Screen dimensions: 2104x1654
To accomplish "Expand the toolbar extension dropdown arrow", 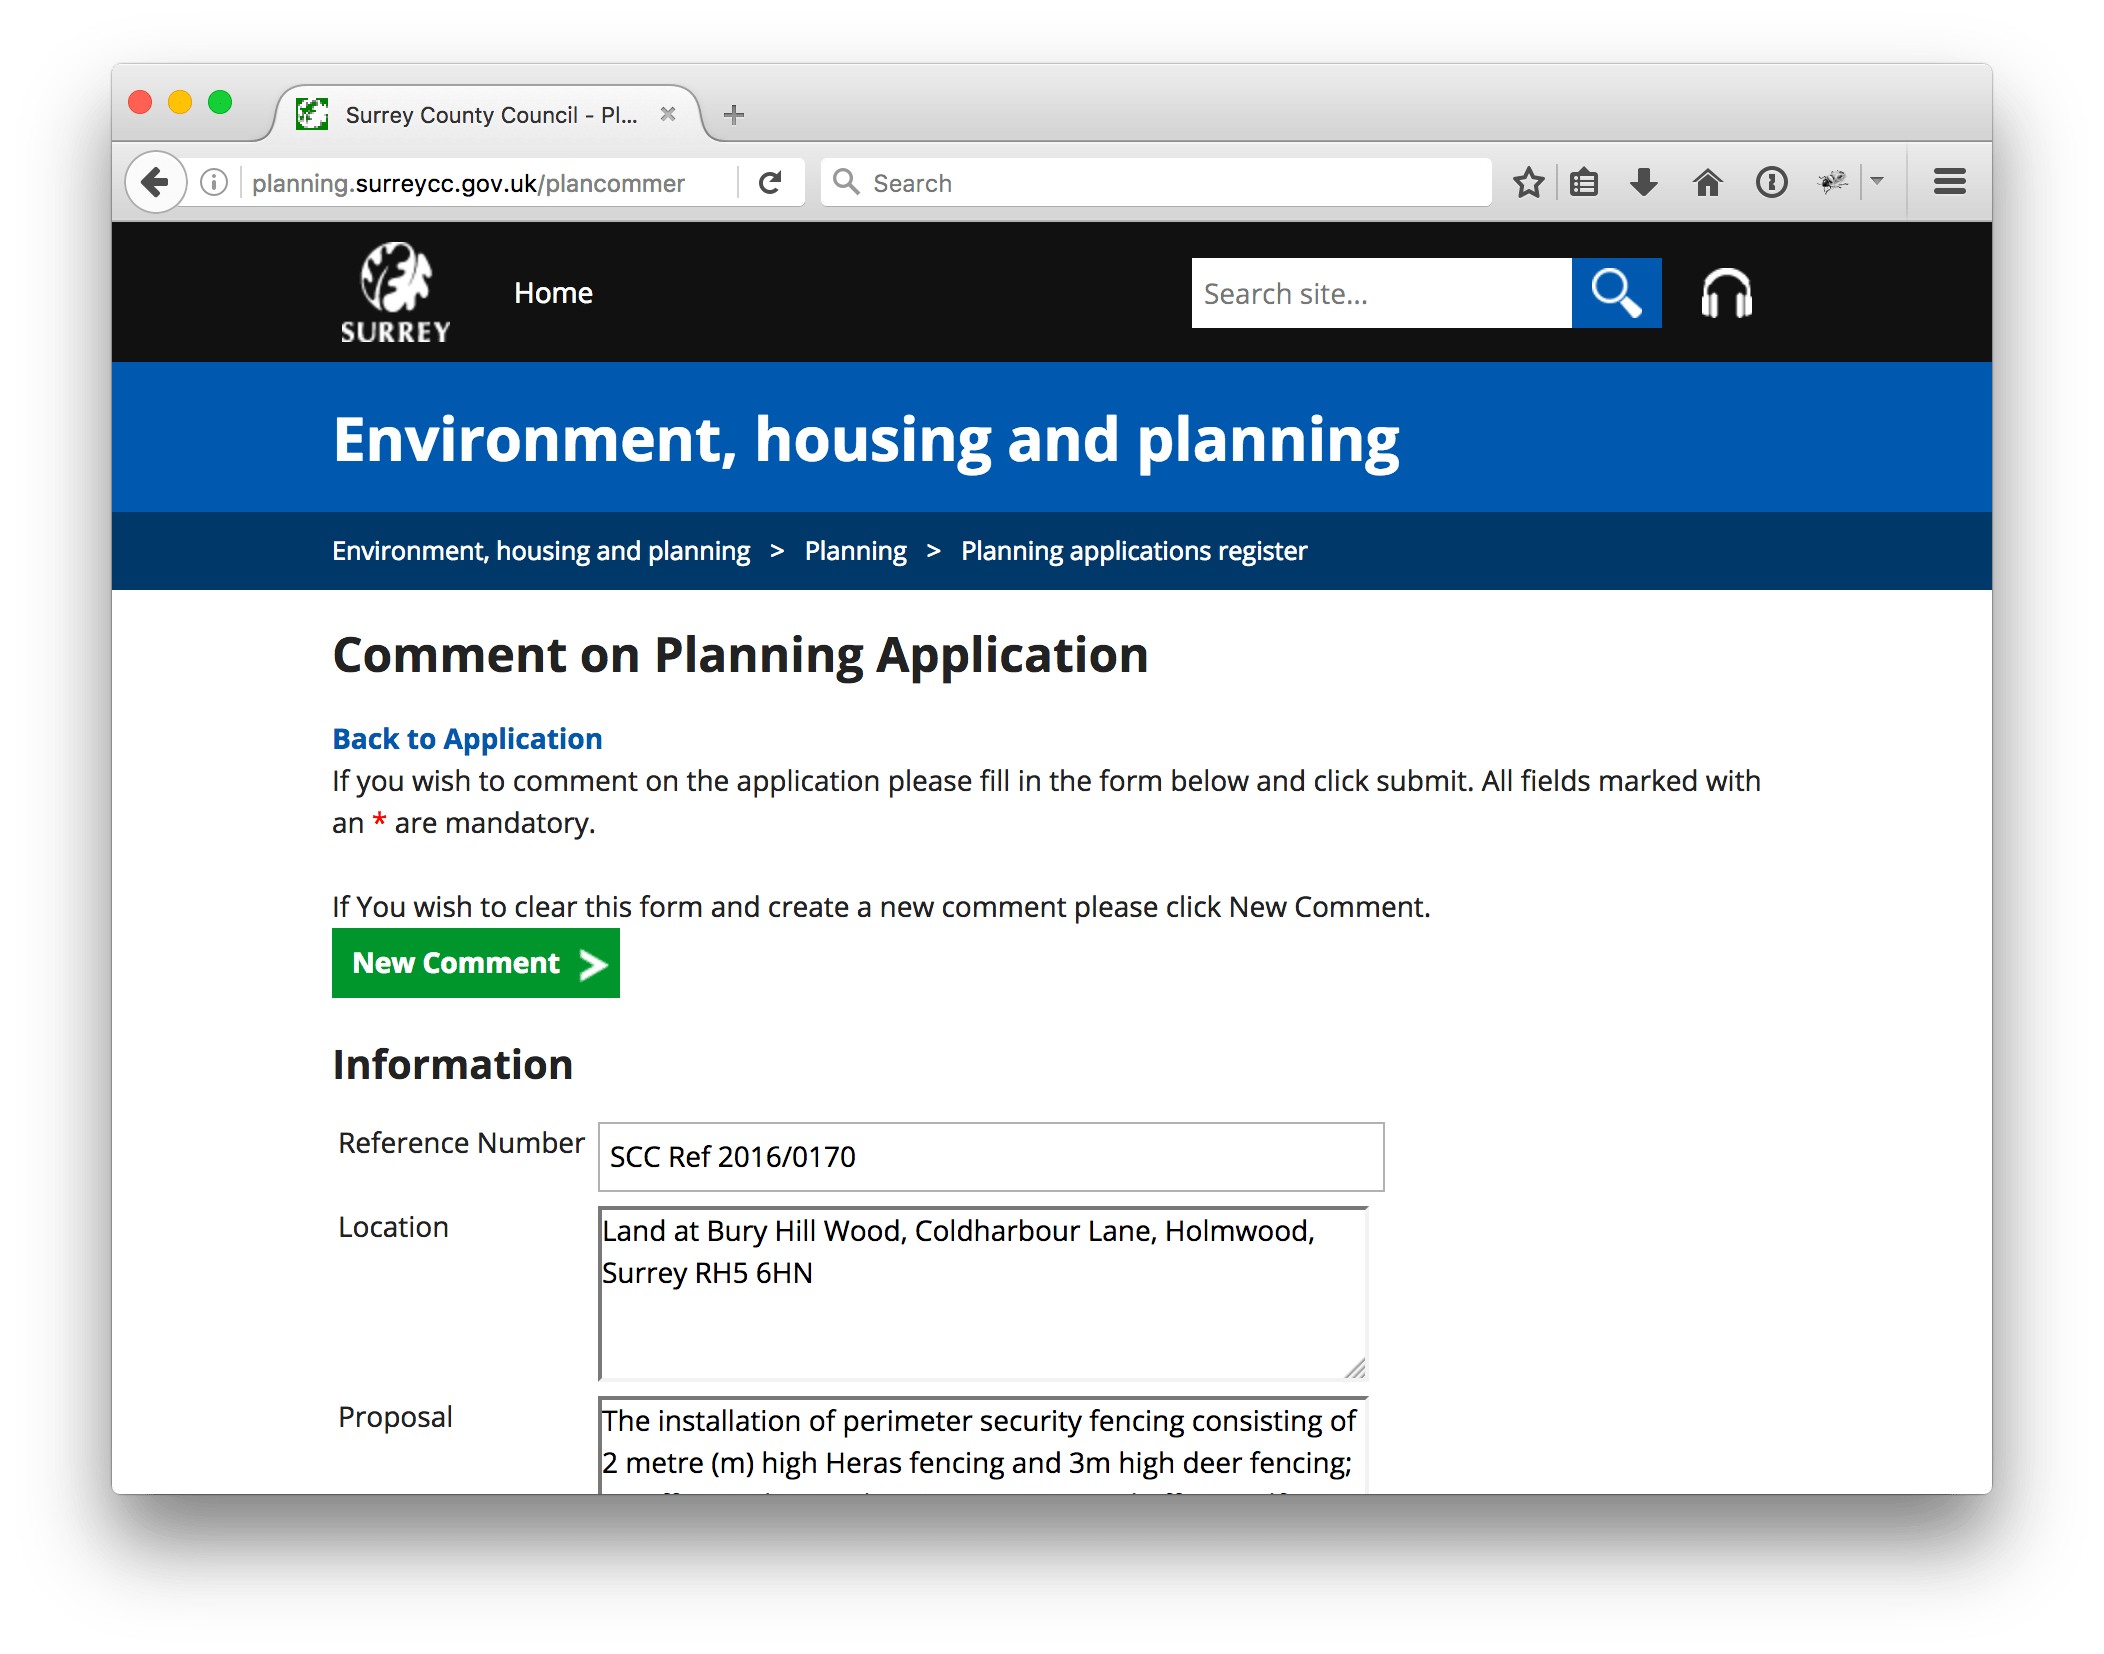I will (1877, 182).
